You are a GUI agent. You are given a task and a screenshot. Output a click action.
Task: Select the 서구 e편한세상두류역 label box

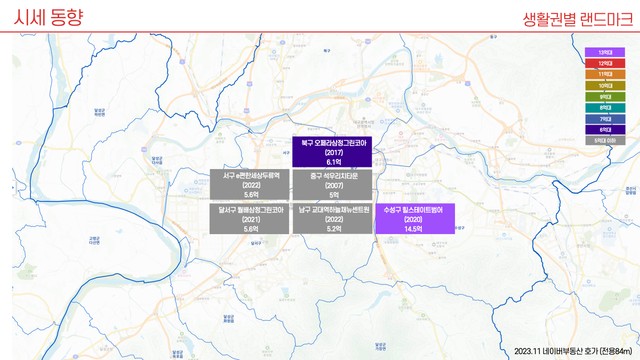tap(249, 184)
